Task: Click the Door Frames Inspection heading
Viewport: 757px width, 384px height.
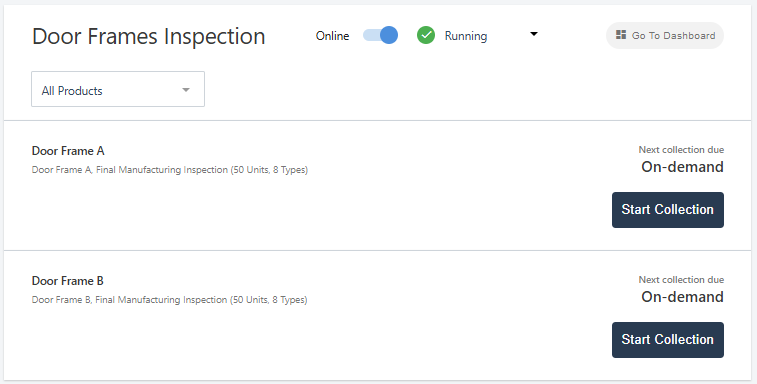Action: pos(149,37)
